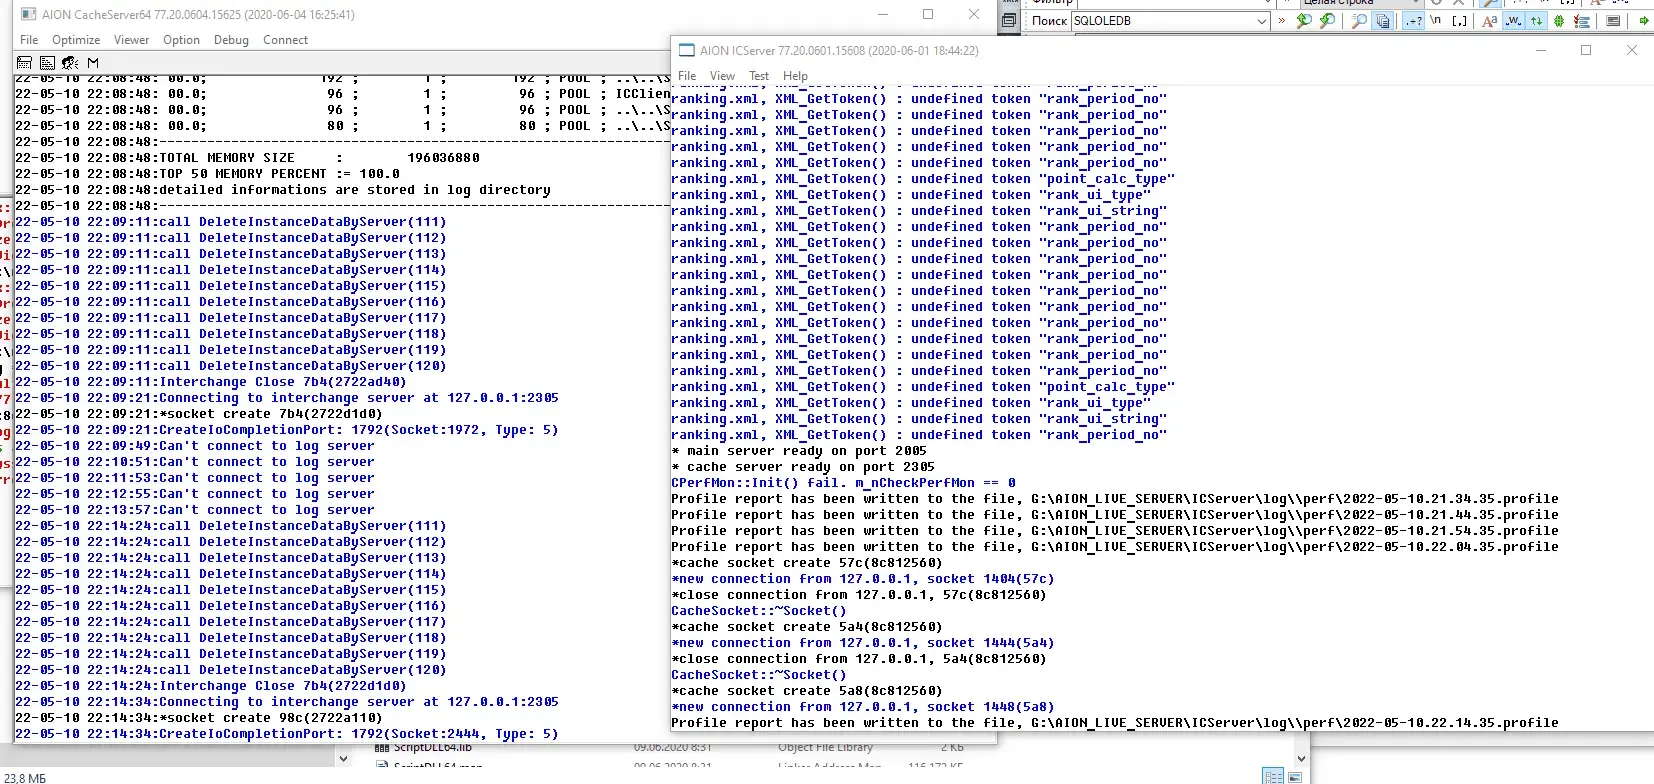Switch to large thumbnails view icon
The image size is (1654, 784).
[1295, 777]
